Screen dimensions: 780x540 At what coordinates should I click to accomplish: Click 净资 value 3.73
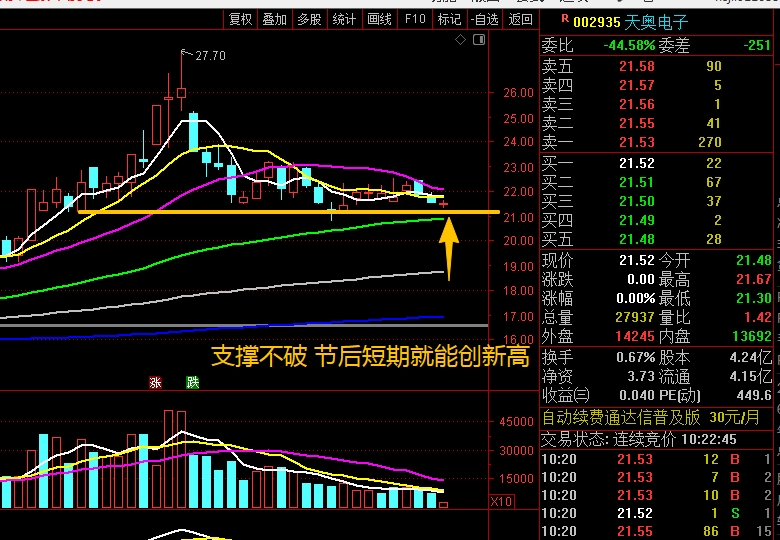[641, 376]
